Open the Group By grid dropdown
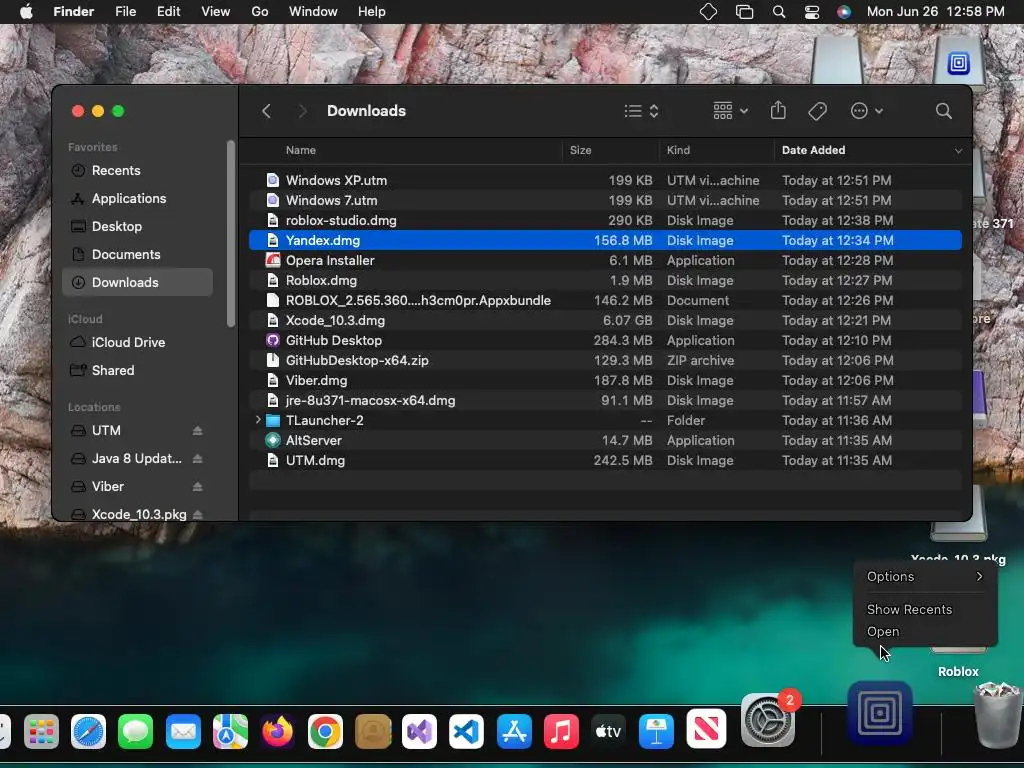This screenshot has width=1024, height=768. (x=730, y=111)
